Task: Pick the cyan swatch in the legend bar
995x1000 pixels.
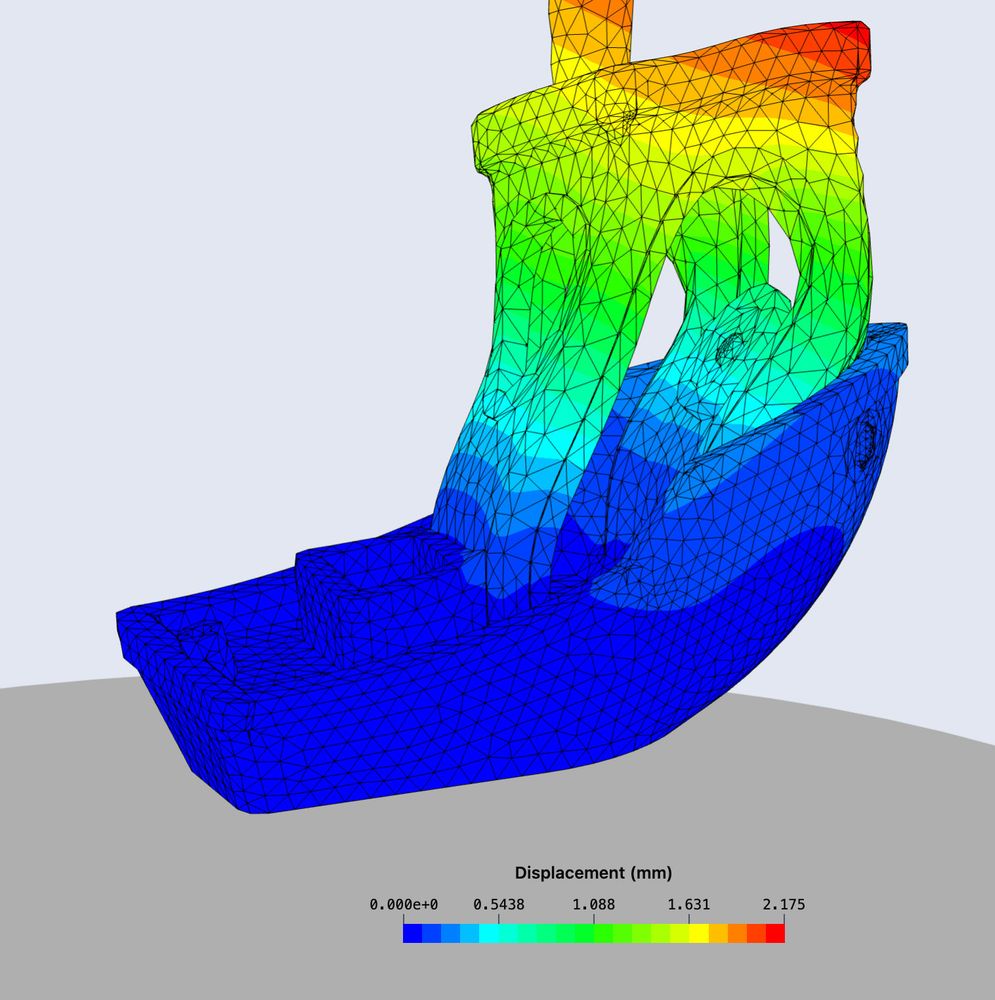Action: coord(489,934)
